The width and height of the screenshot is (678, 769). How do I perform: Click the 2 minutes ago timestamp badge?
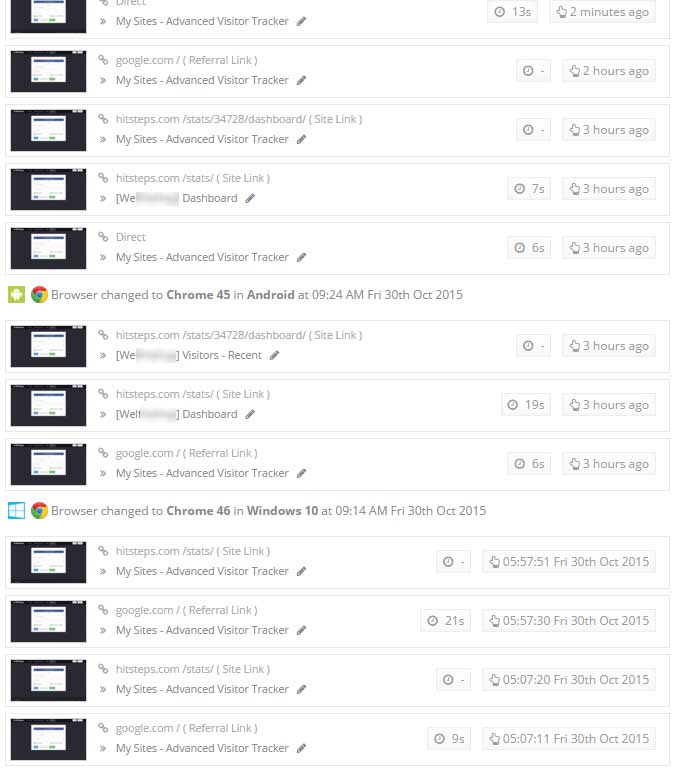coord(602,12)
